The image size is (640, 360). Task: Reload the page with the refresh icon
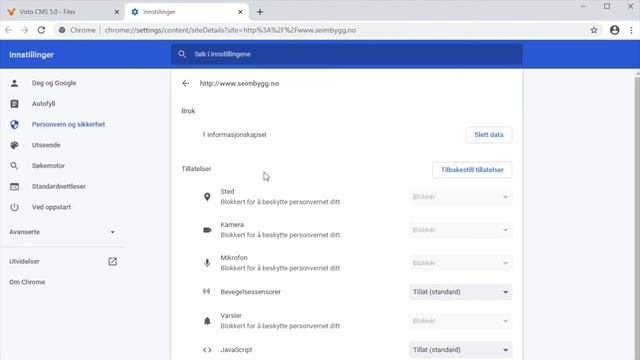[x=41, y=30]
